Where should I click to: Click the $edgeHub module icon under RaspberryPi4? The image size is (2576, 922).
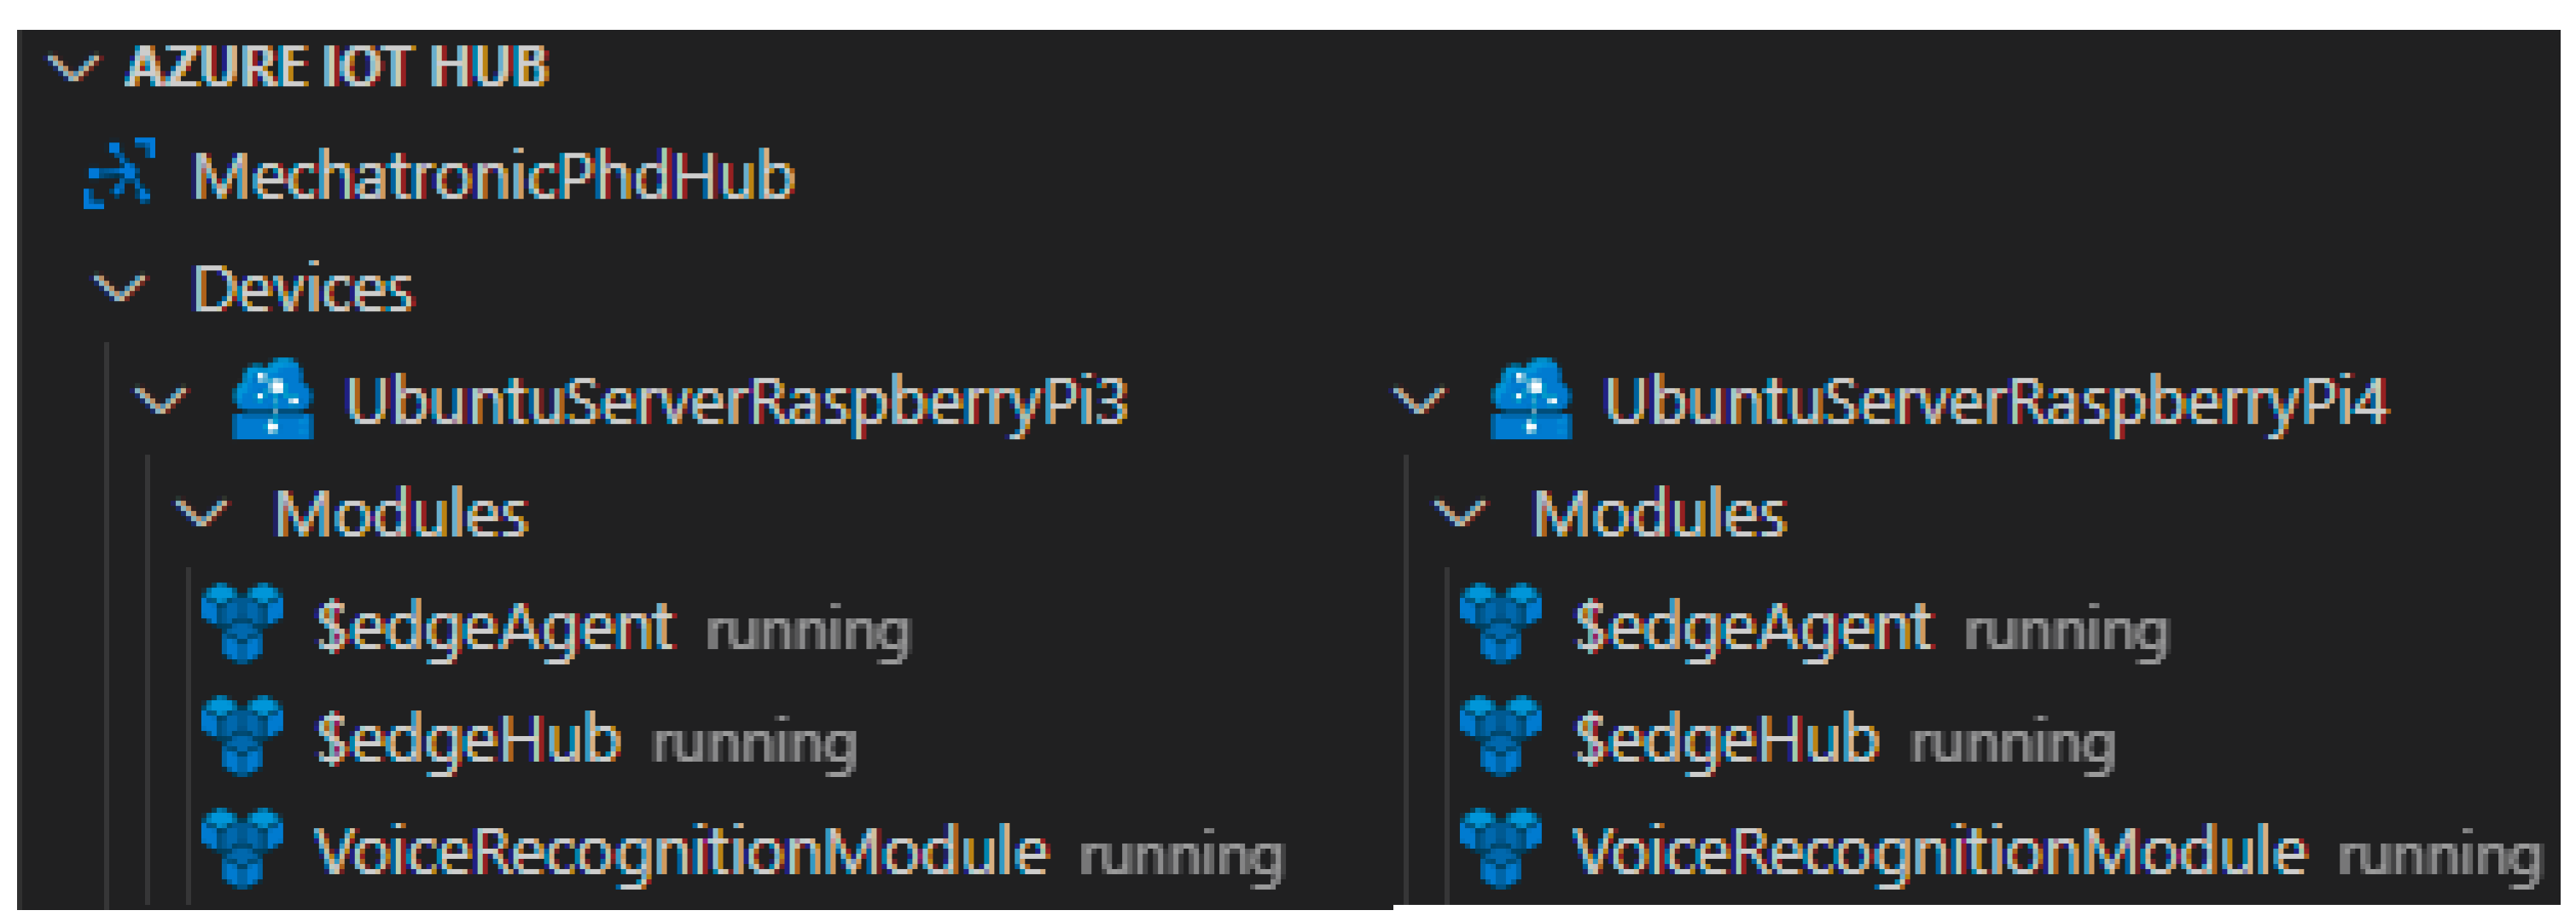click(x=1500, y=736)
